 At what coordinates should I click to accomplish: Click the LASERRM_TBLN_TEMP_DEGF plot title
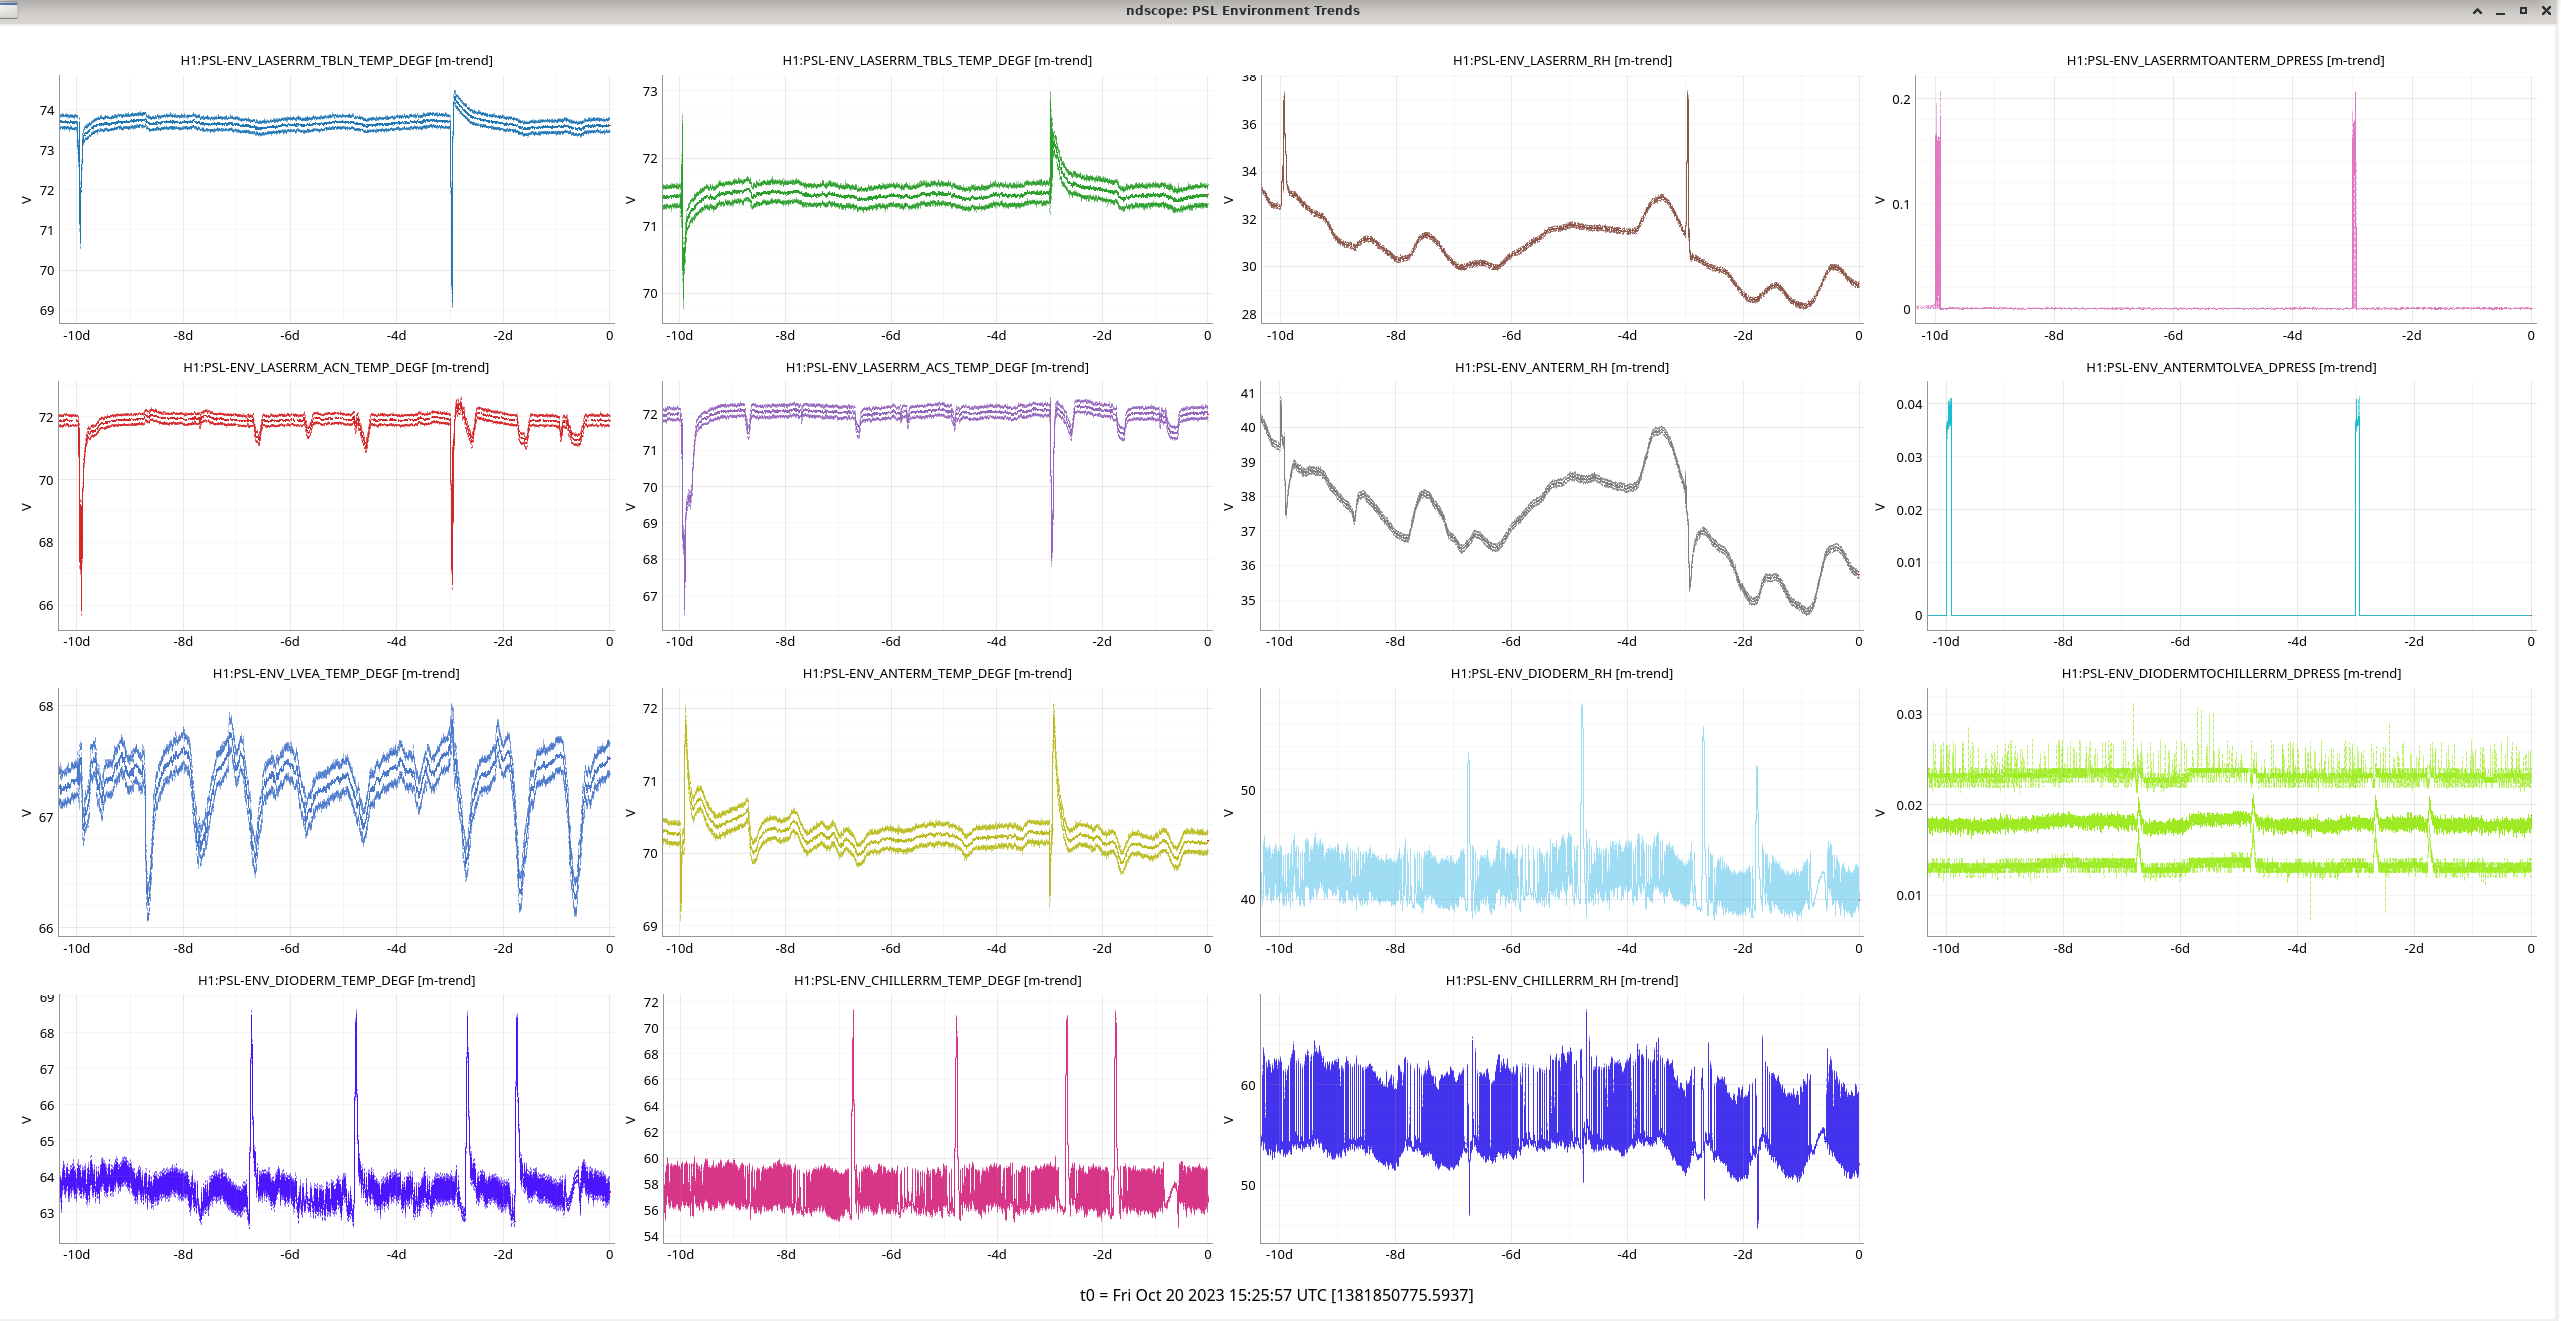pos(336,61)
